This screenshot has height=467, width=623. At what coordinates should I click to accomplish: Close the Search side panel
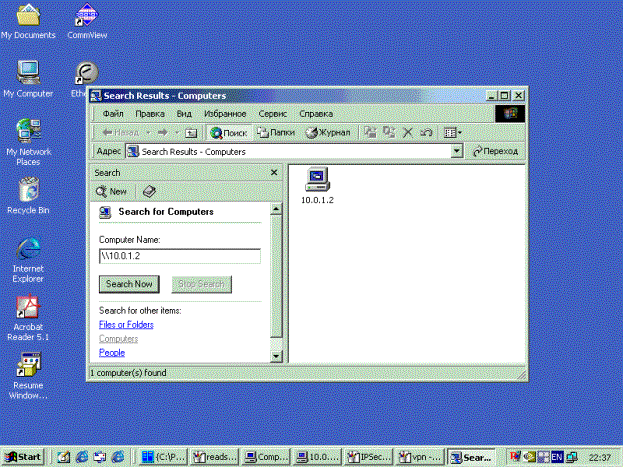tap(274, 173)
